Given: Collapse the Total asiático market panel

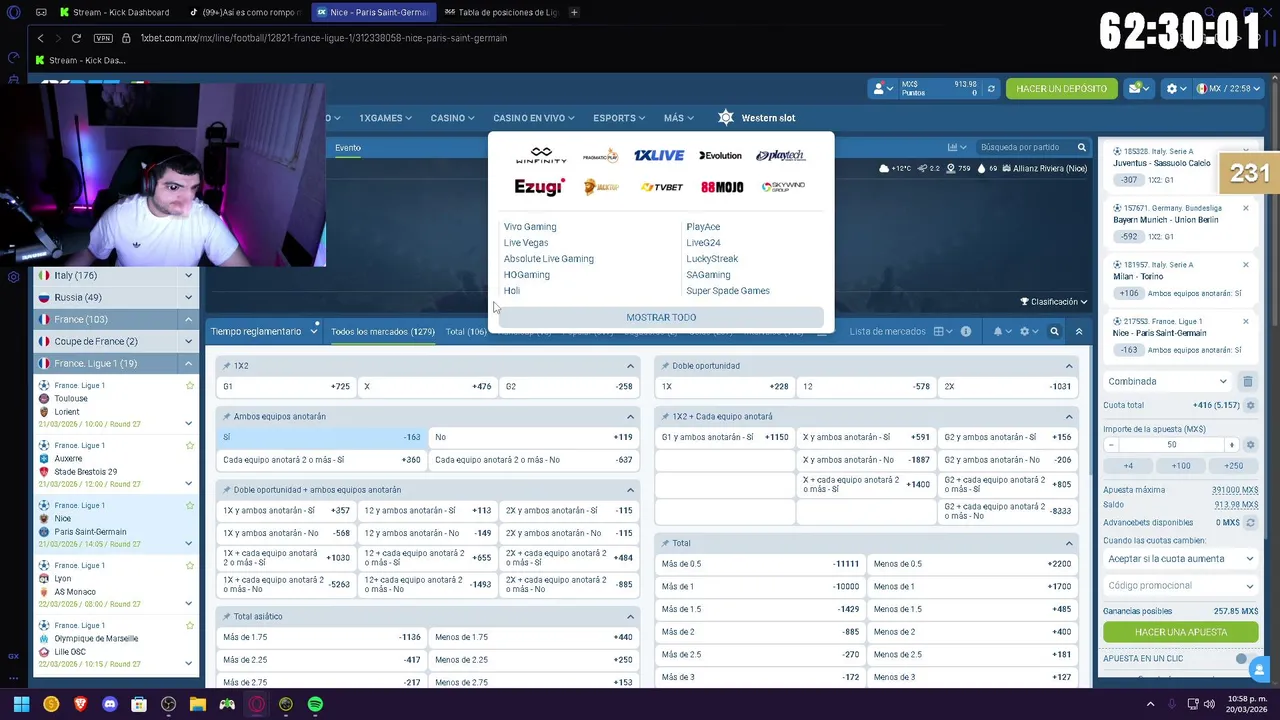Looking at the screenshot, I should pyautogui.click(x=630, y=617).
